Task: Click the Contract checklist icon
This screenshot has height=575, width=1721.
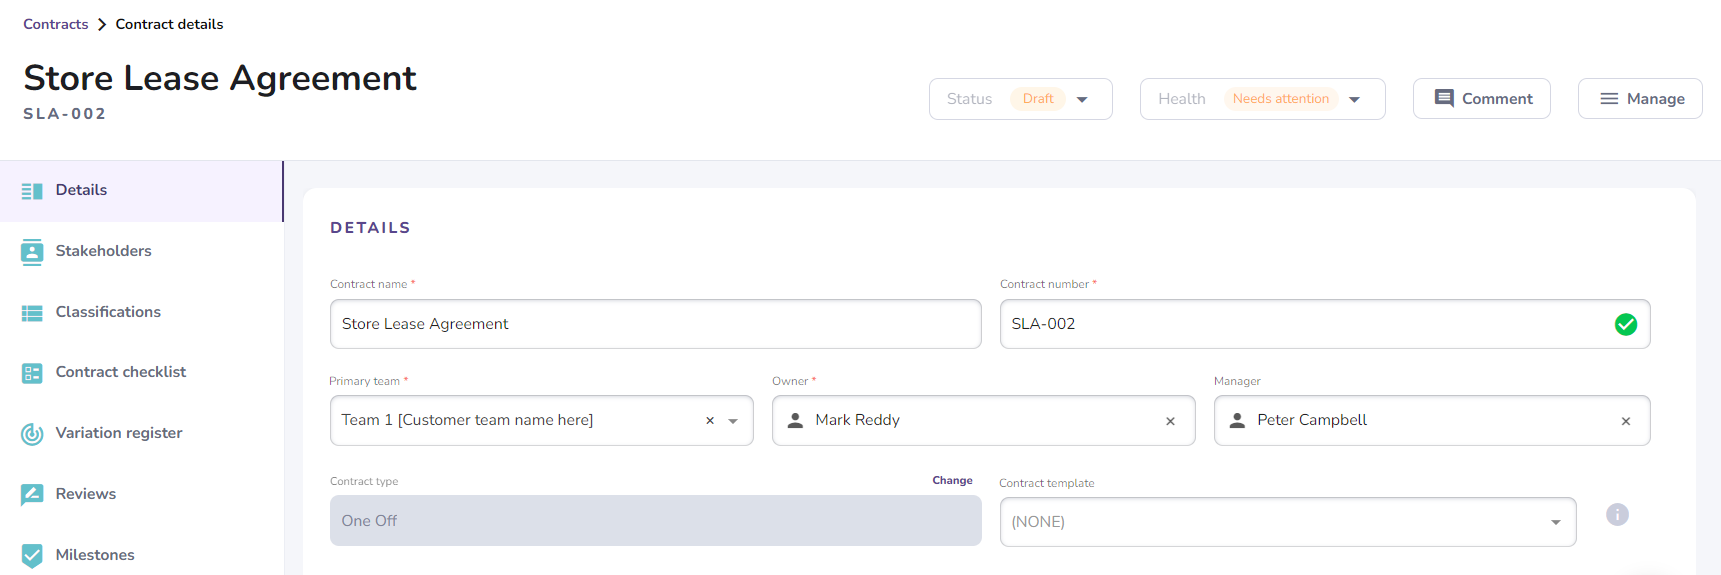Action: [x=32, y=373]
